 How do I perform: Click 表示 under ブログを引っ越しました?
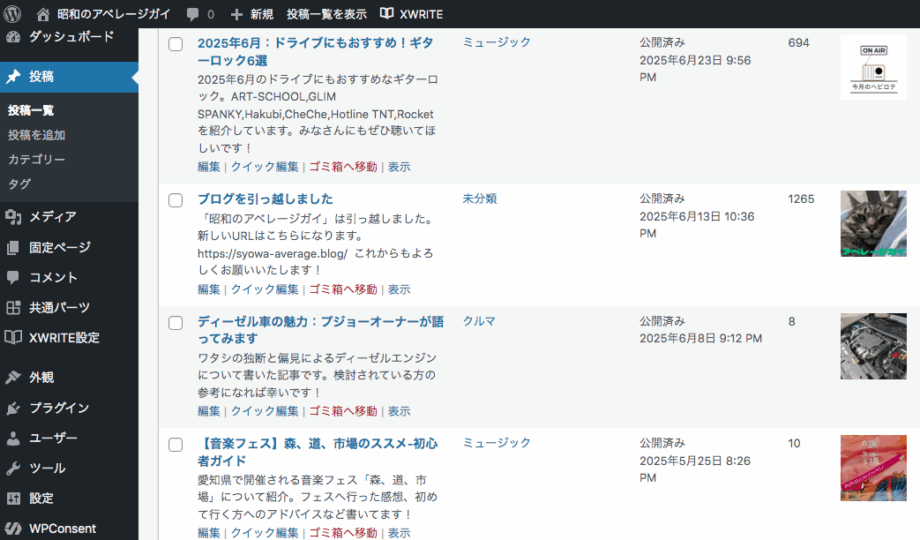pos(399,289)
